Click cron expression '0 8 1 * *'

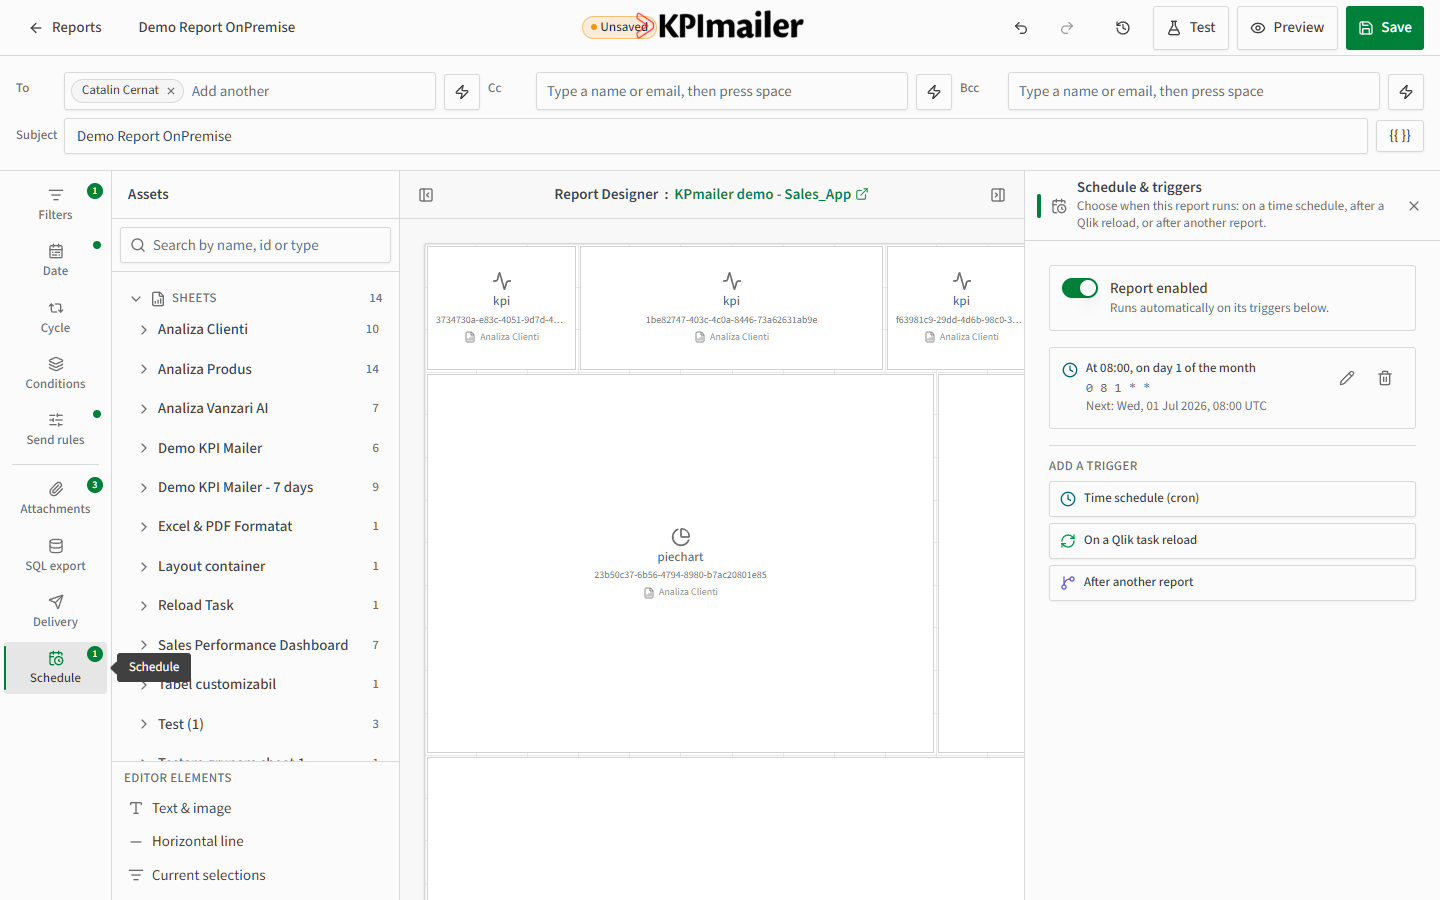point(1118,388)
